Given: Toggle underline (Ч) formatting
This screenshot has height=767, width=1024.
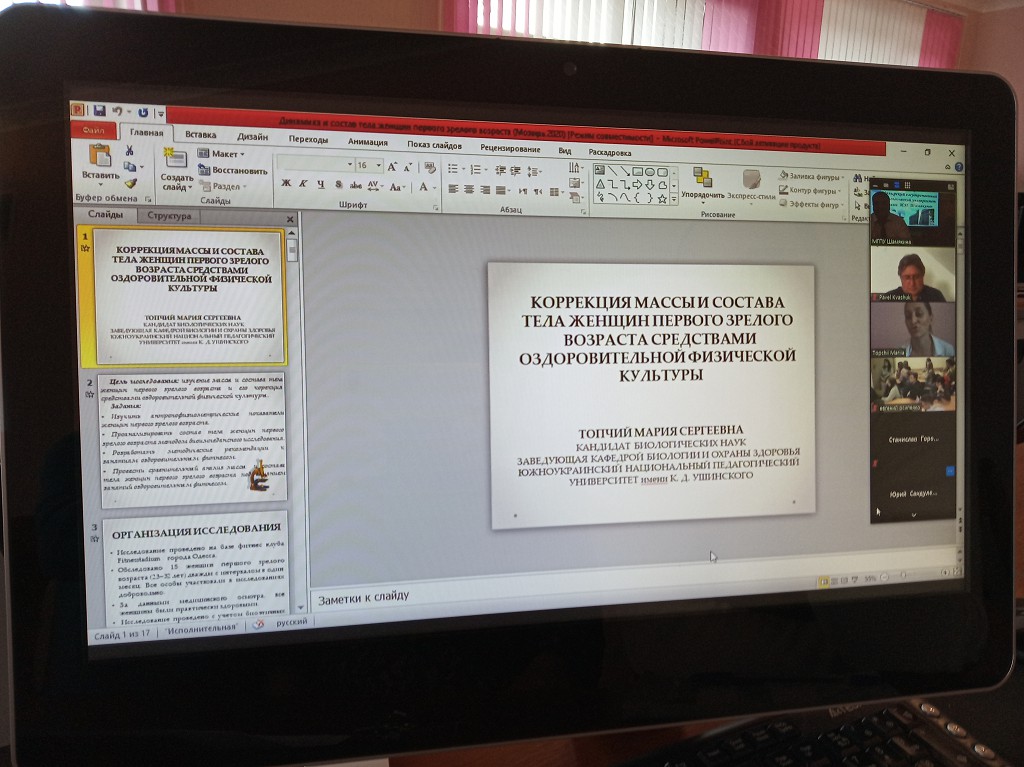Looking at the screenshot, I should click(x=321, y=184).
